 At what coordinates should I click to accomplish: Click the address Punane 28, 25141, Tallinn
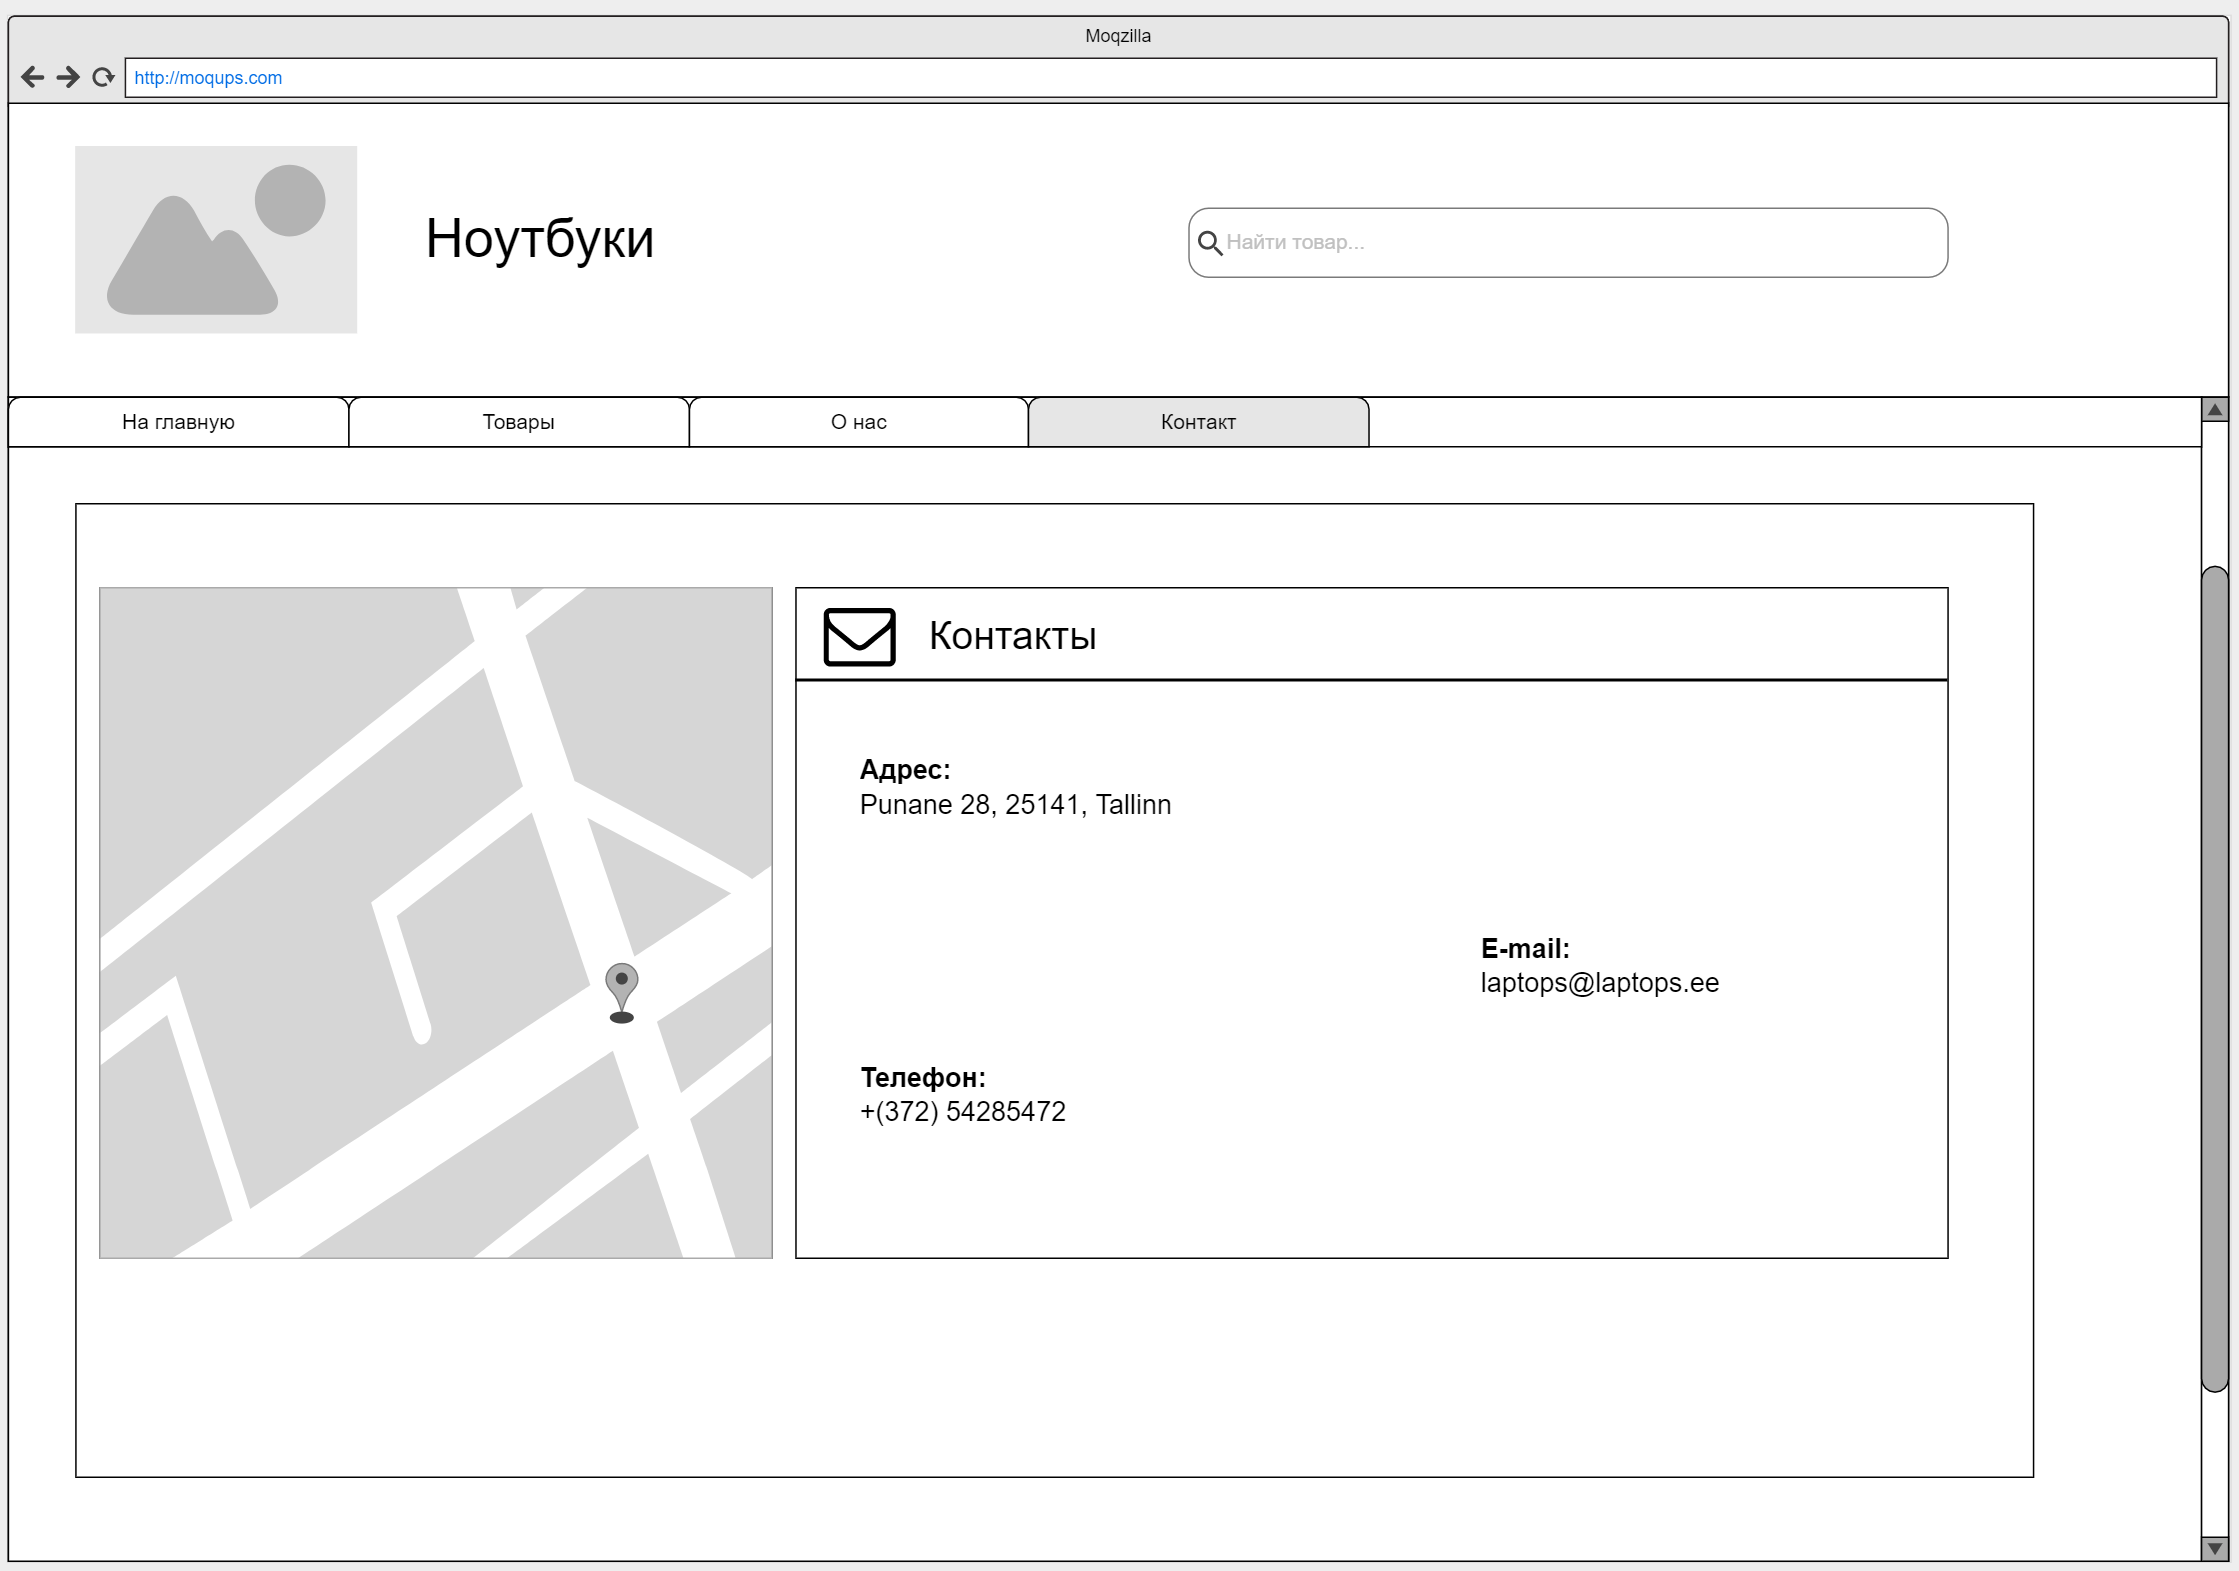tap(1015, 805)
